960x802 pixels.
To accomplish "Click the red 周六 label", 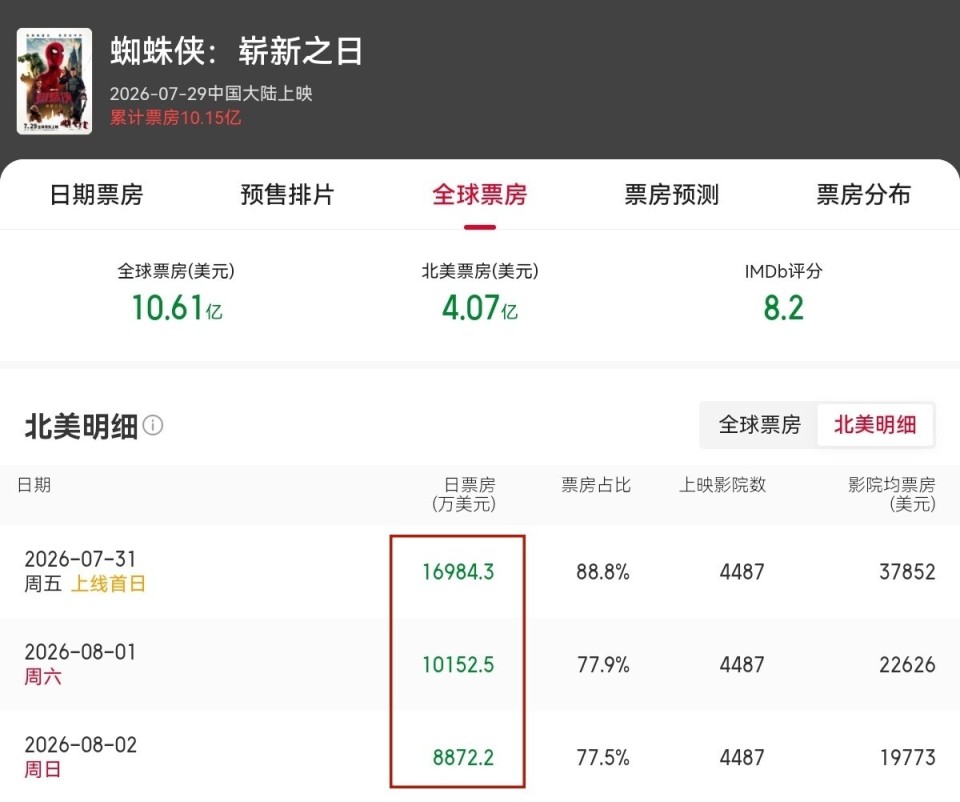I will [43, 677].
